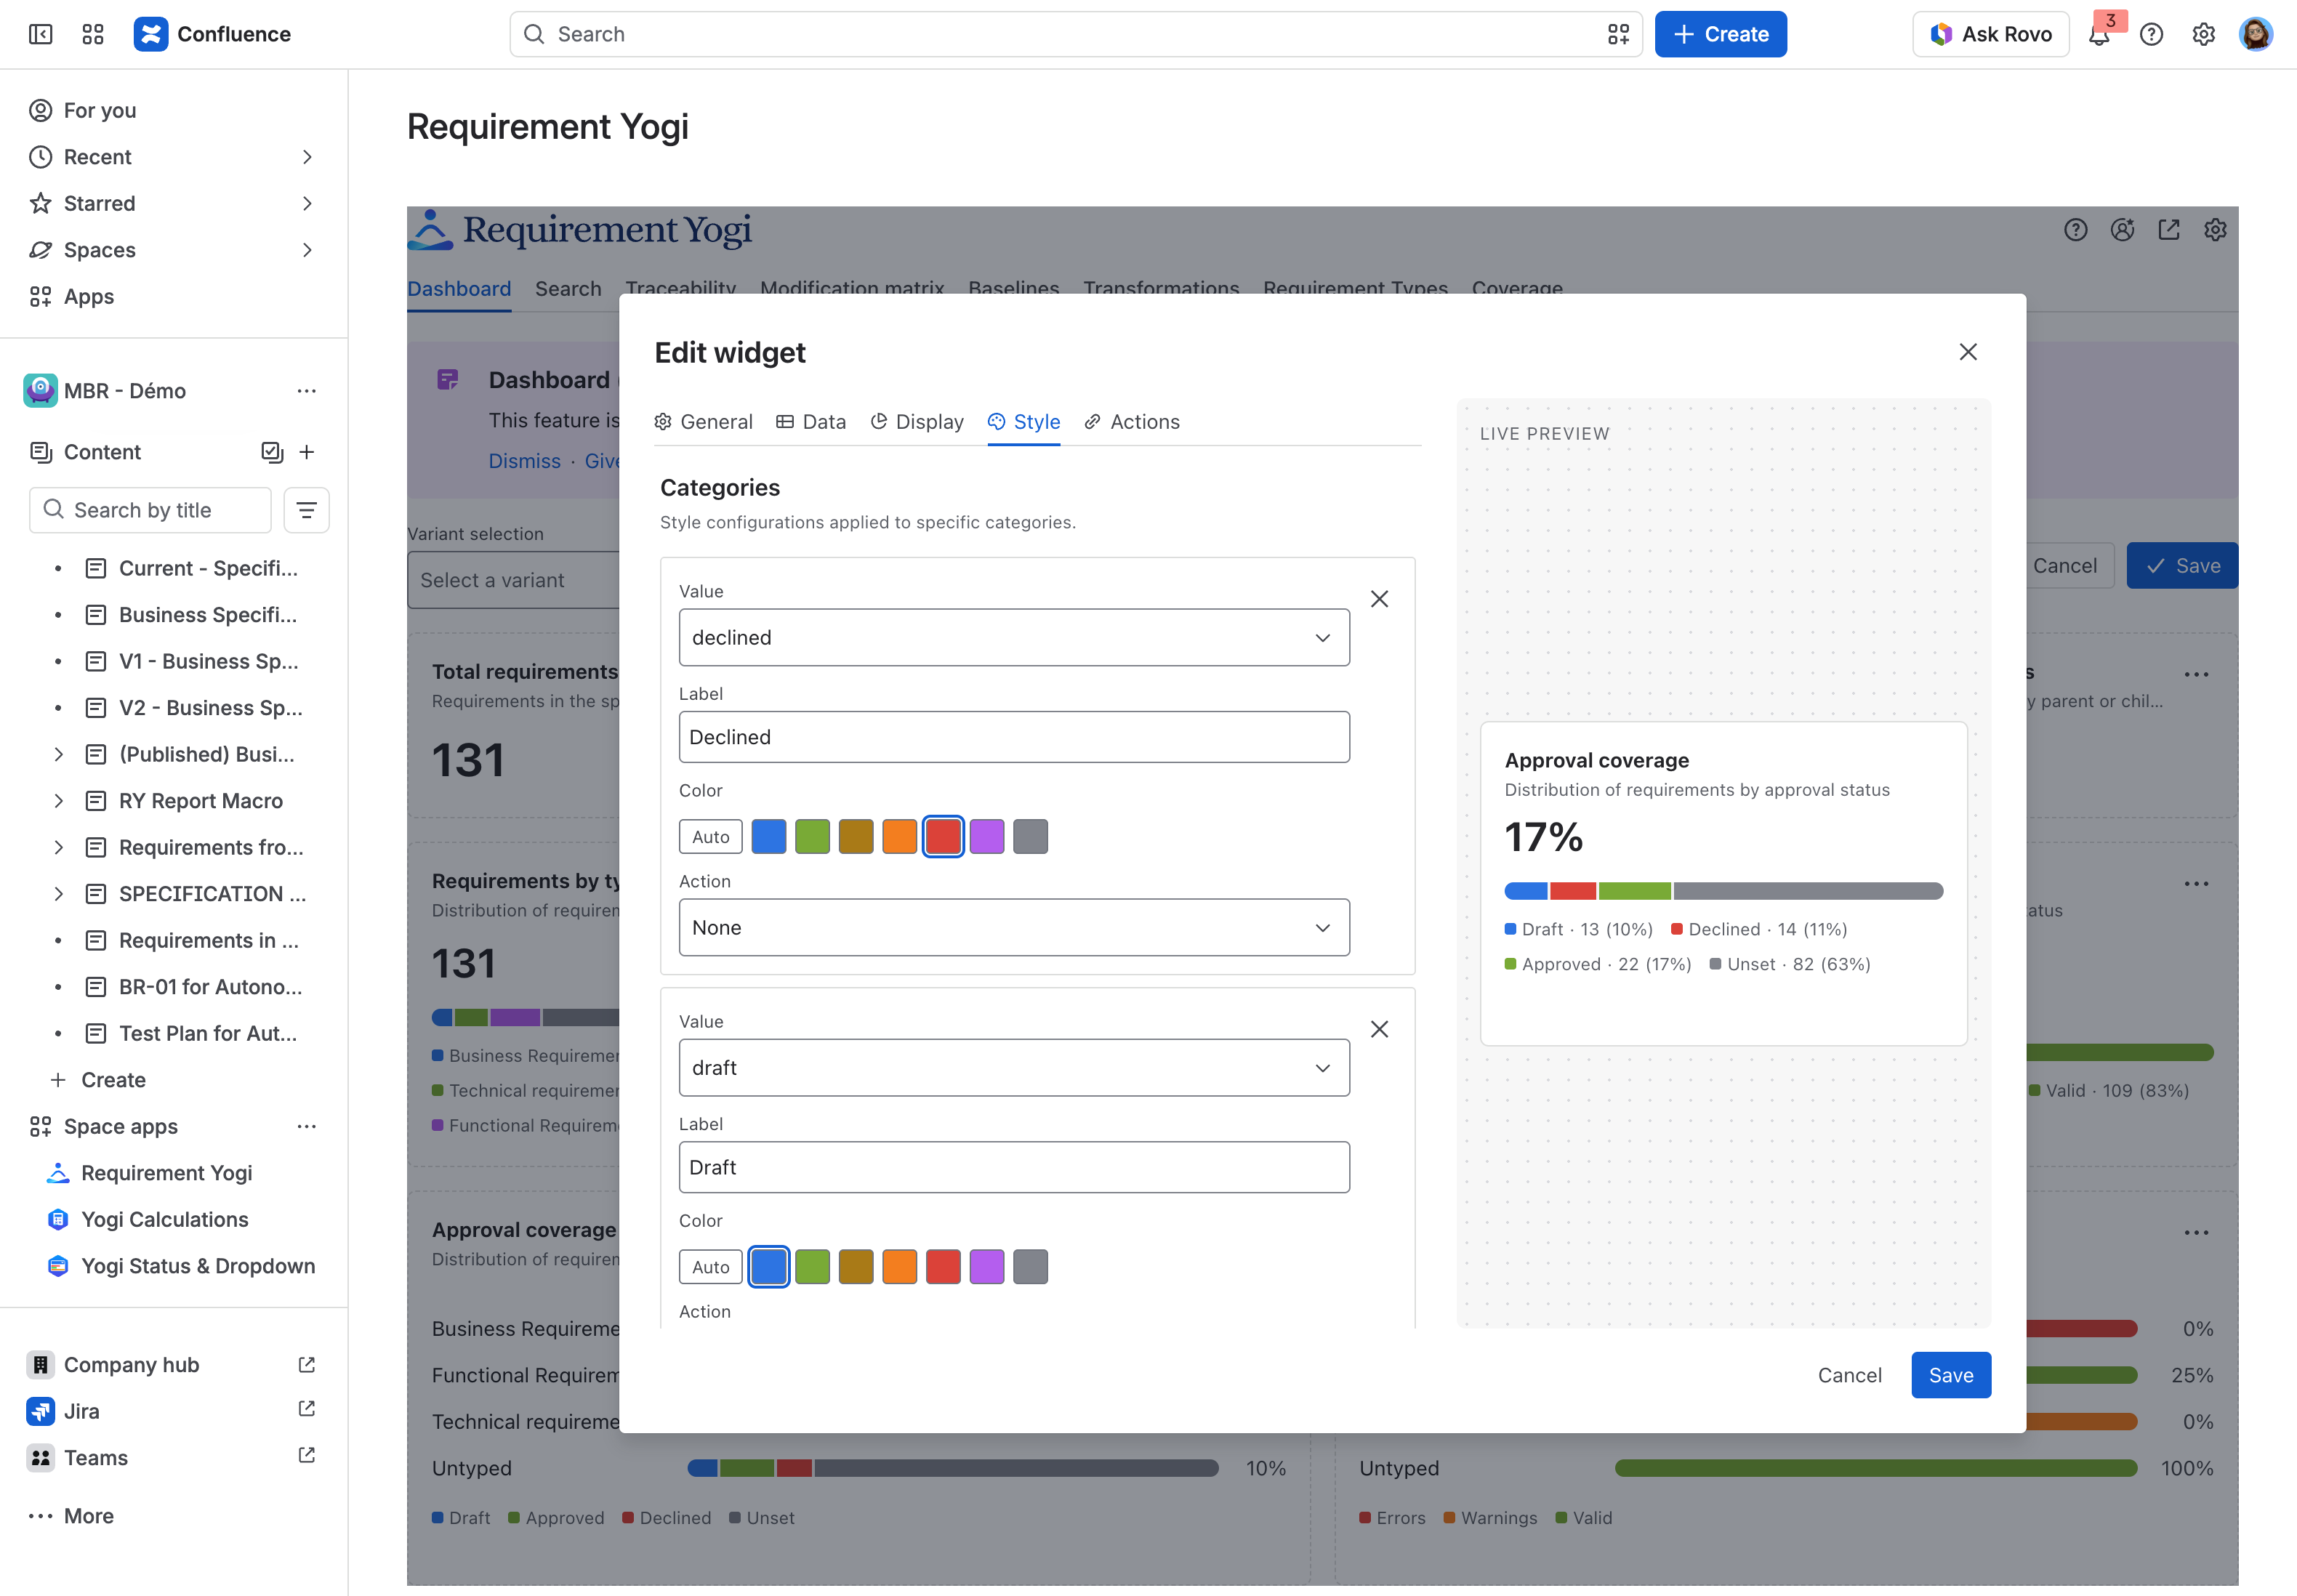Image resolution: width=2297 pixels, height=1596 pixels.
Task: Open user profile avatar
Action: tap(2256, 34)
